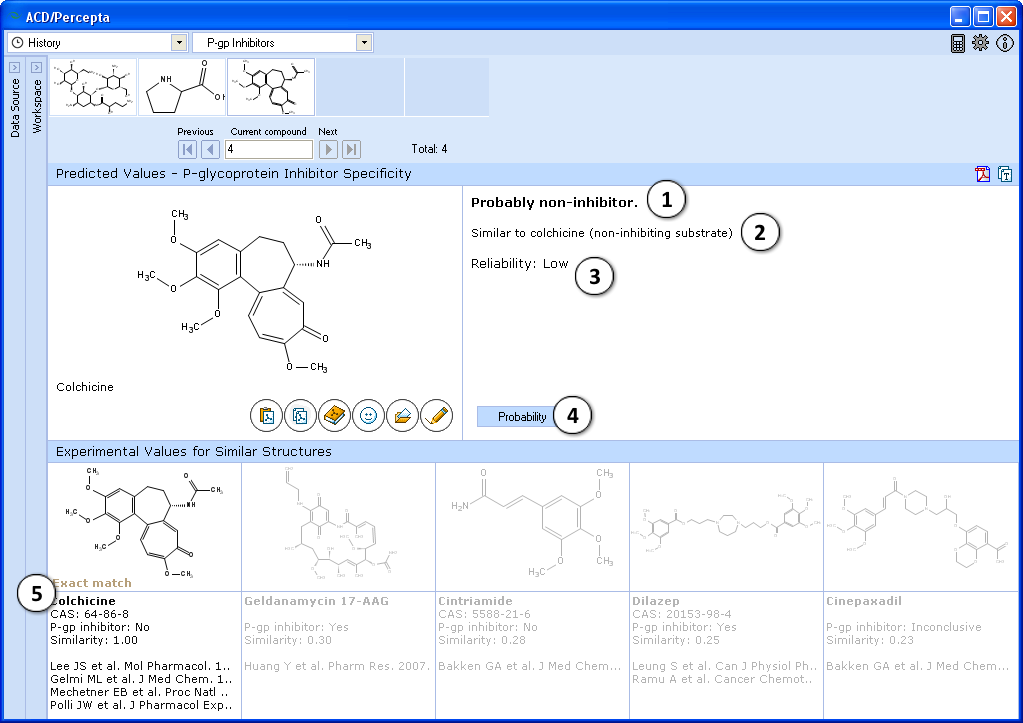Viewport: 1023px width, 723px height.
Task: Export the prediction report to PDF
Action: coord(983,174)
